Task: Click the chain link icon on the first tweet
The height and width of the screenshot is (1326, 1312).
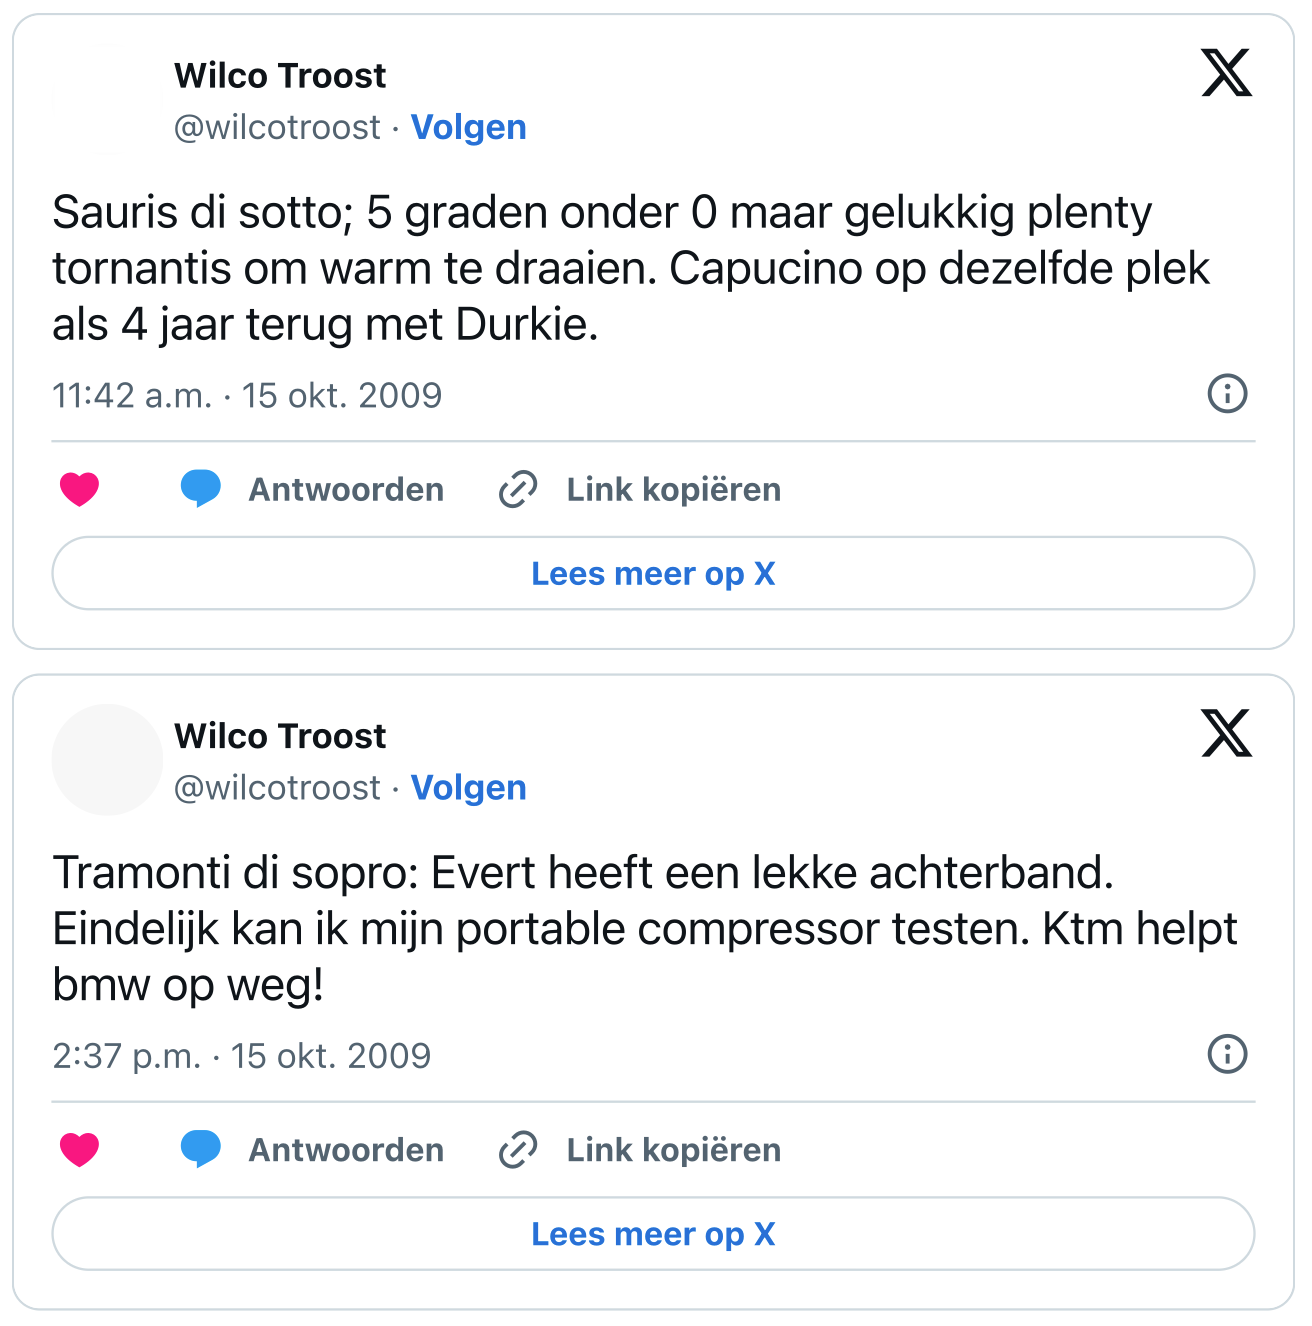Action: tap(518, 489)
